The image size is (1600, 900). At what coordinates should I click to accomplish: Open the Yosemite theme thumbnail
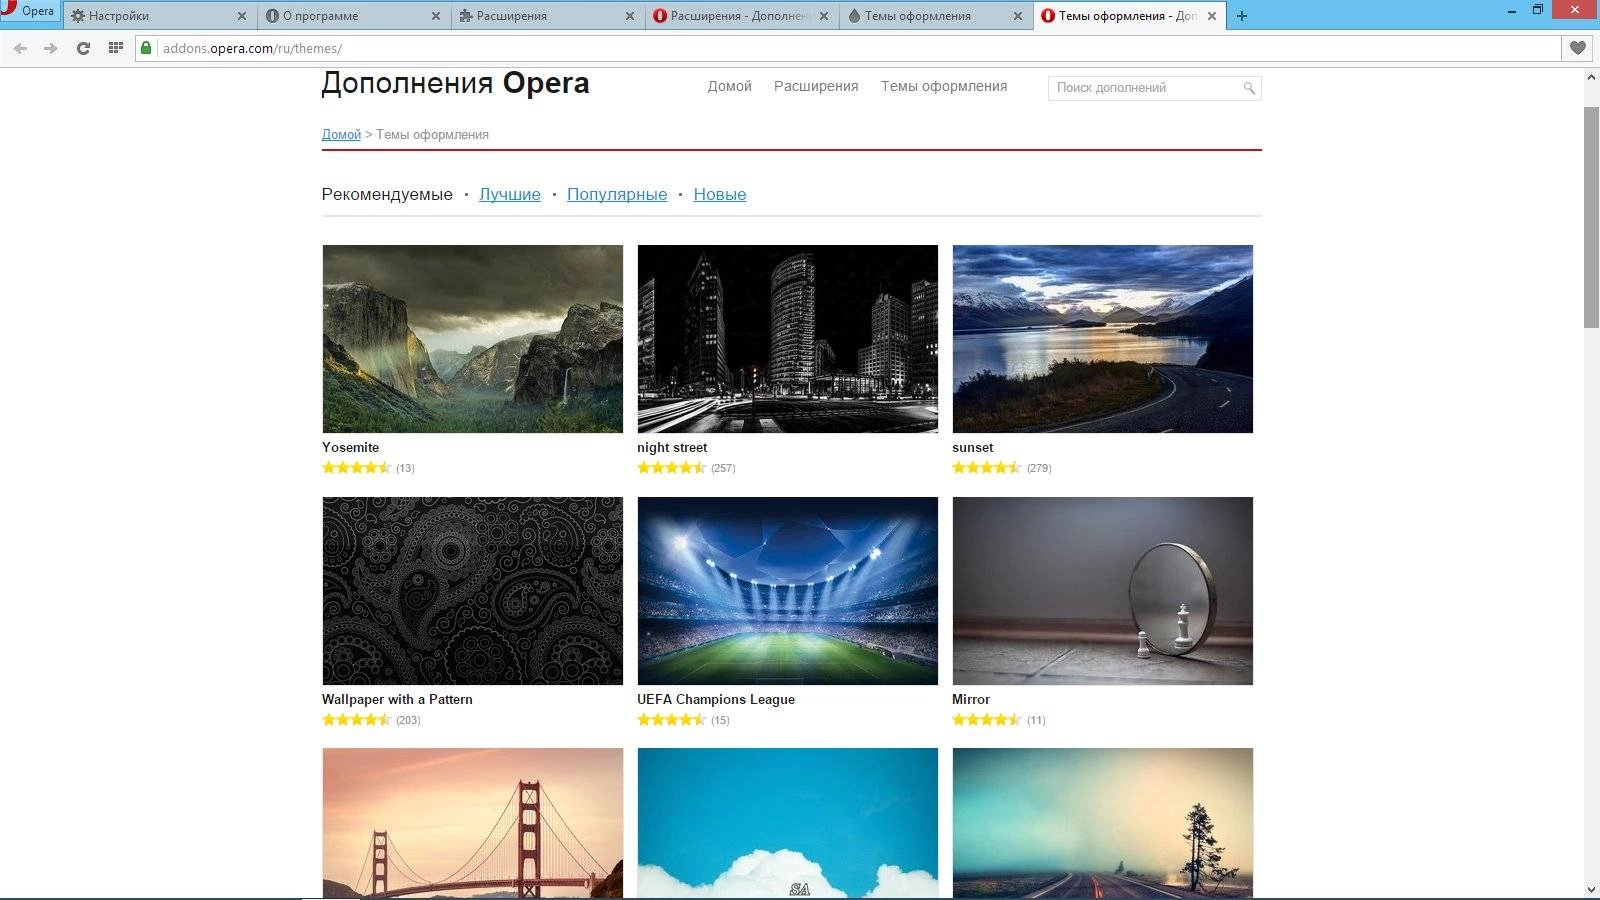(472, 339)
